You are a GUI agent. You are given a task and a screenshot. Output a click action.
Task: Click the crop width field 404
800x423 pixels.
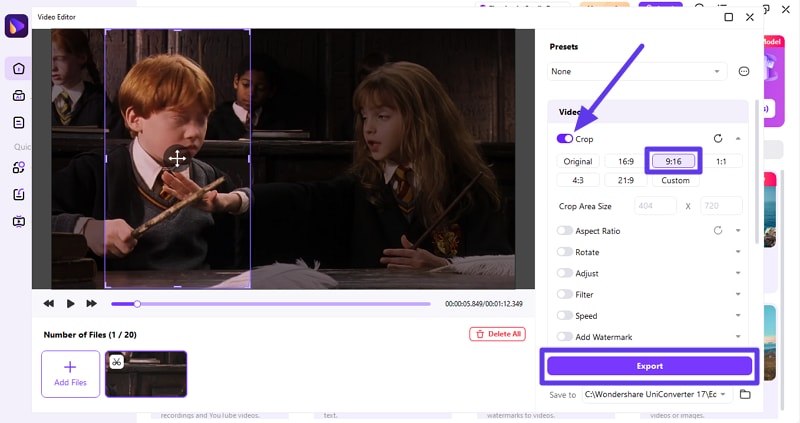[656, 206]
